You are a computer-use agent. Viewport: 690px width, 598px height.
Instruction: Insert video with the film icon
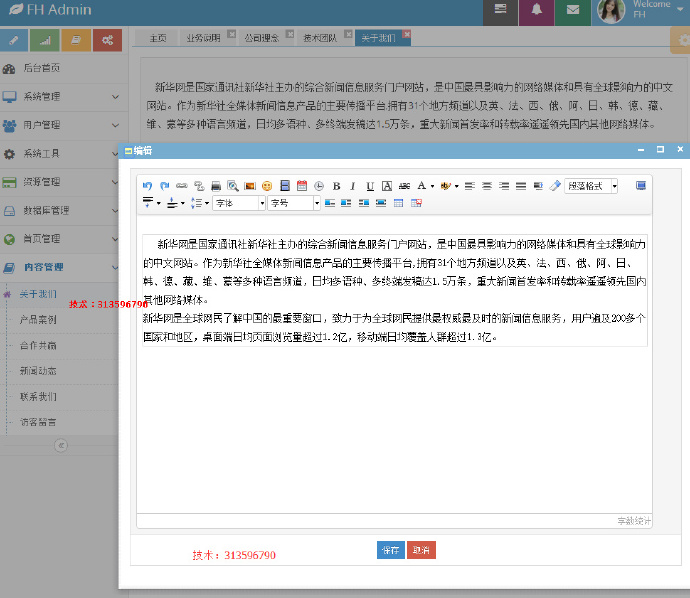[285, 186]
